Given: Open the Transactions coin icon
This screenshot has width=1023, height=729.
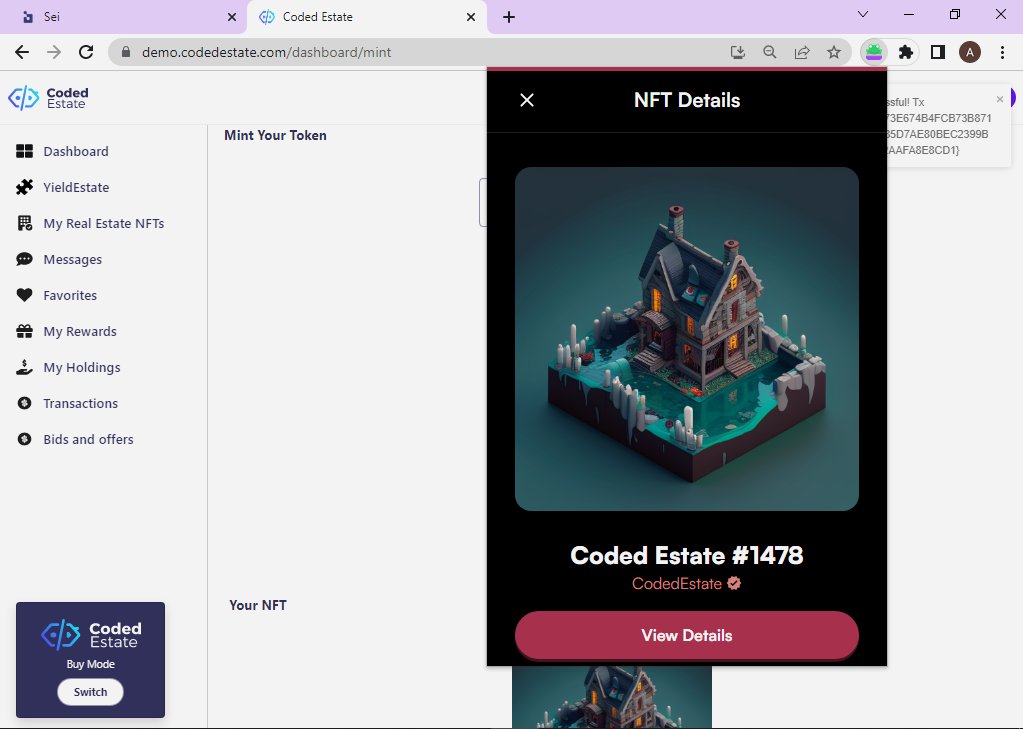Looking at the screenshot, I should pyautogui.click(x=24, y=403).
